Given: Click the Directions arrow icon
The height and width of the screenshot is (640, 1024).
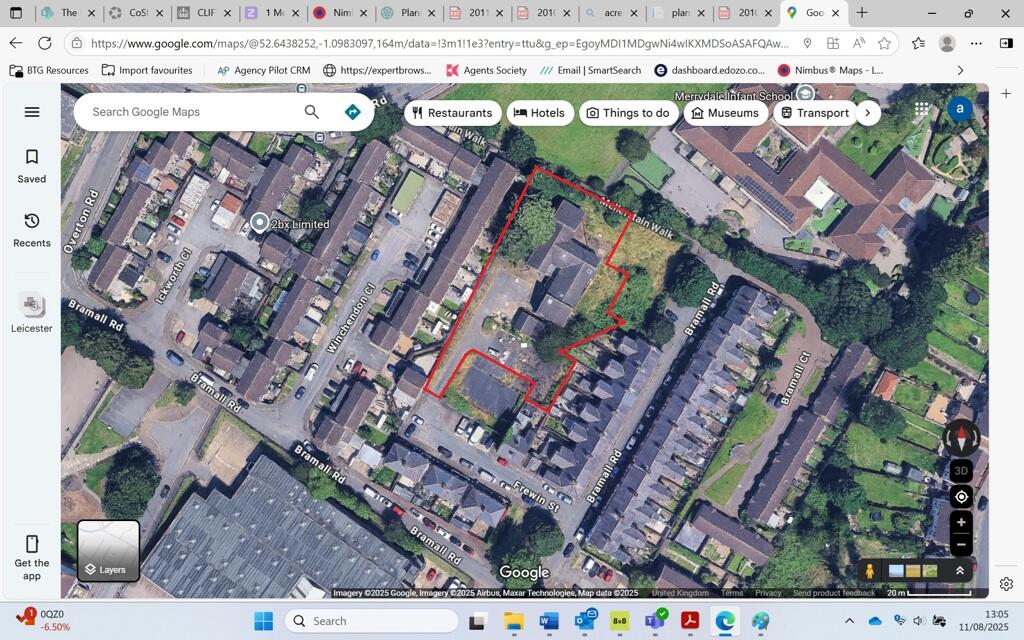Looking at the screenshot, I should coord(352,112).
